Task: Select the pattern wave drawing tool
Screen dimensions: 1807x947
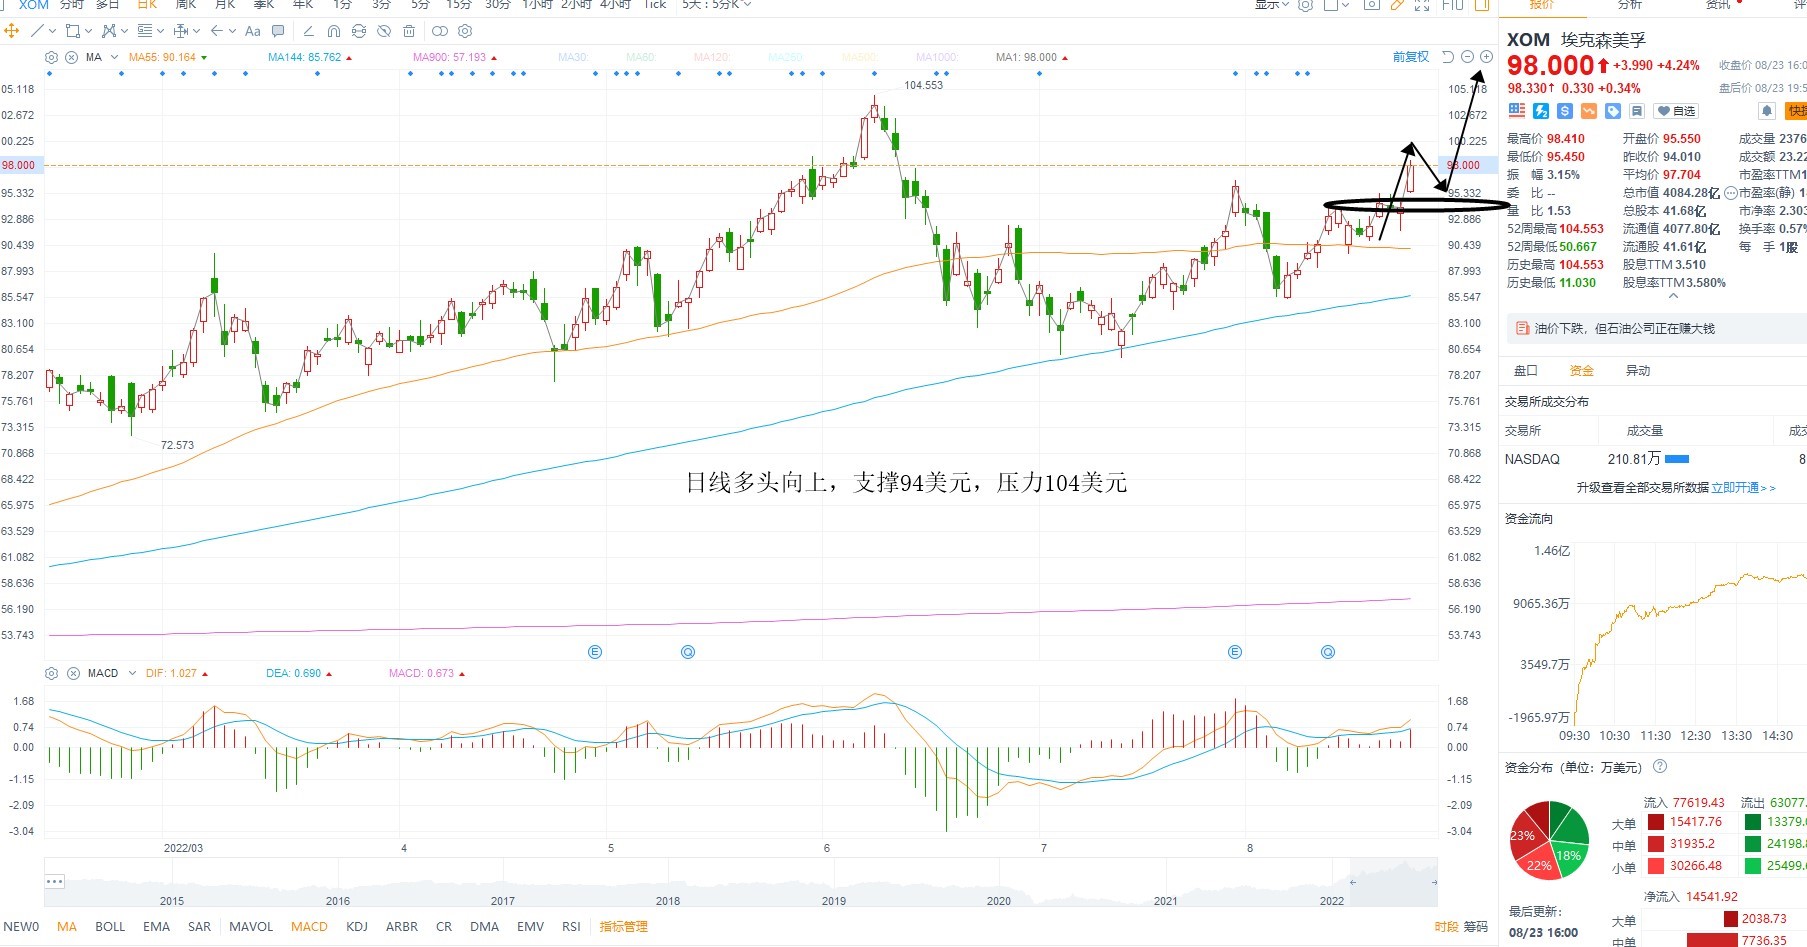Action: [109, 31]
